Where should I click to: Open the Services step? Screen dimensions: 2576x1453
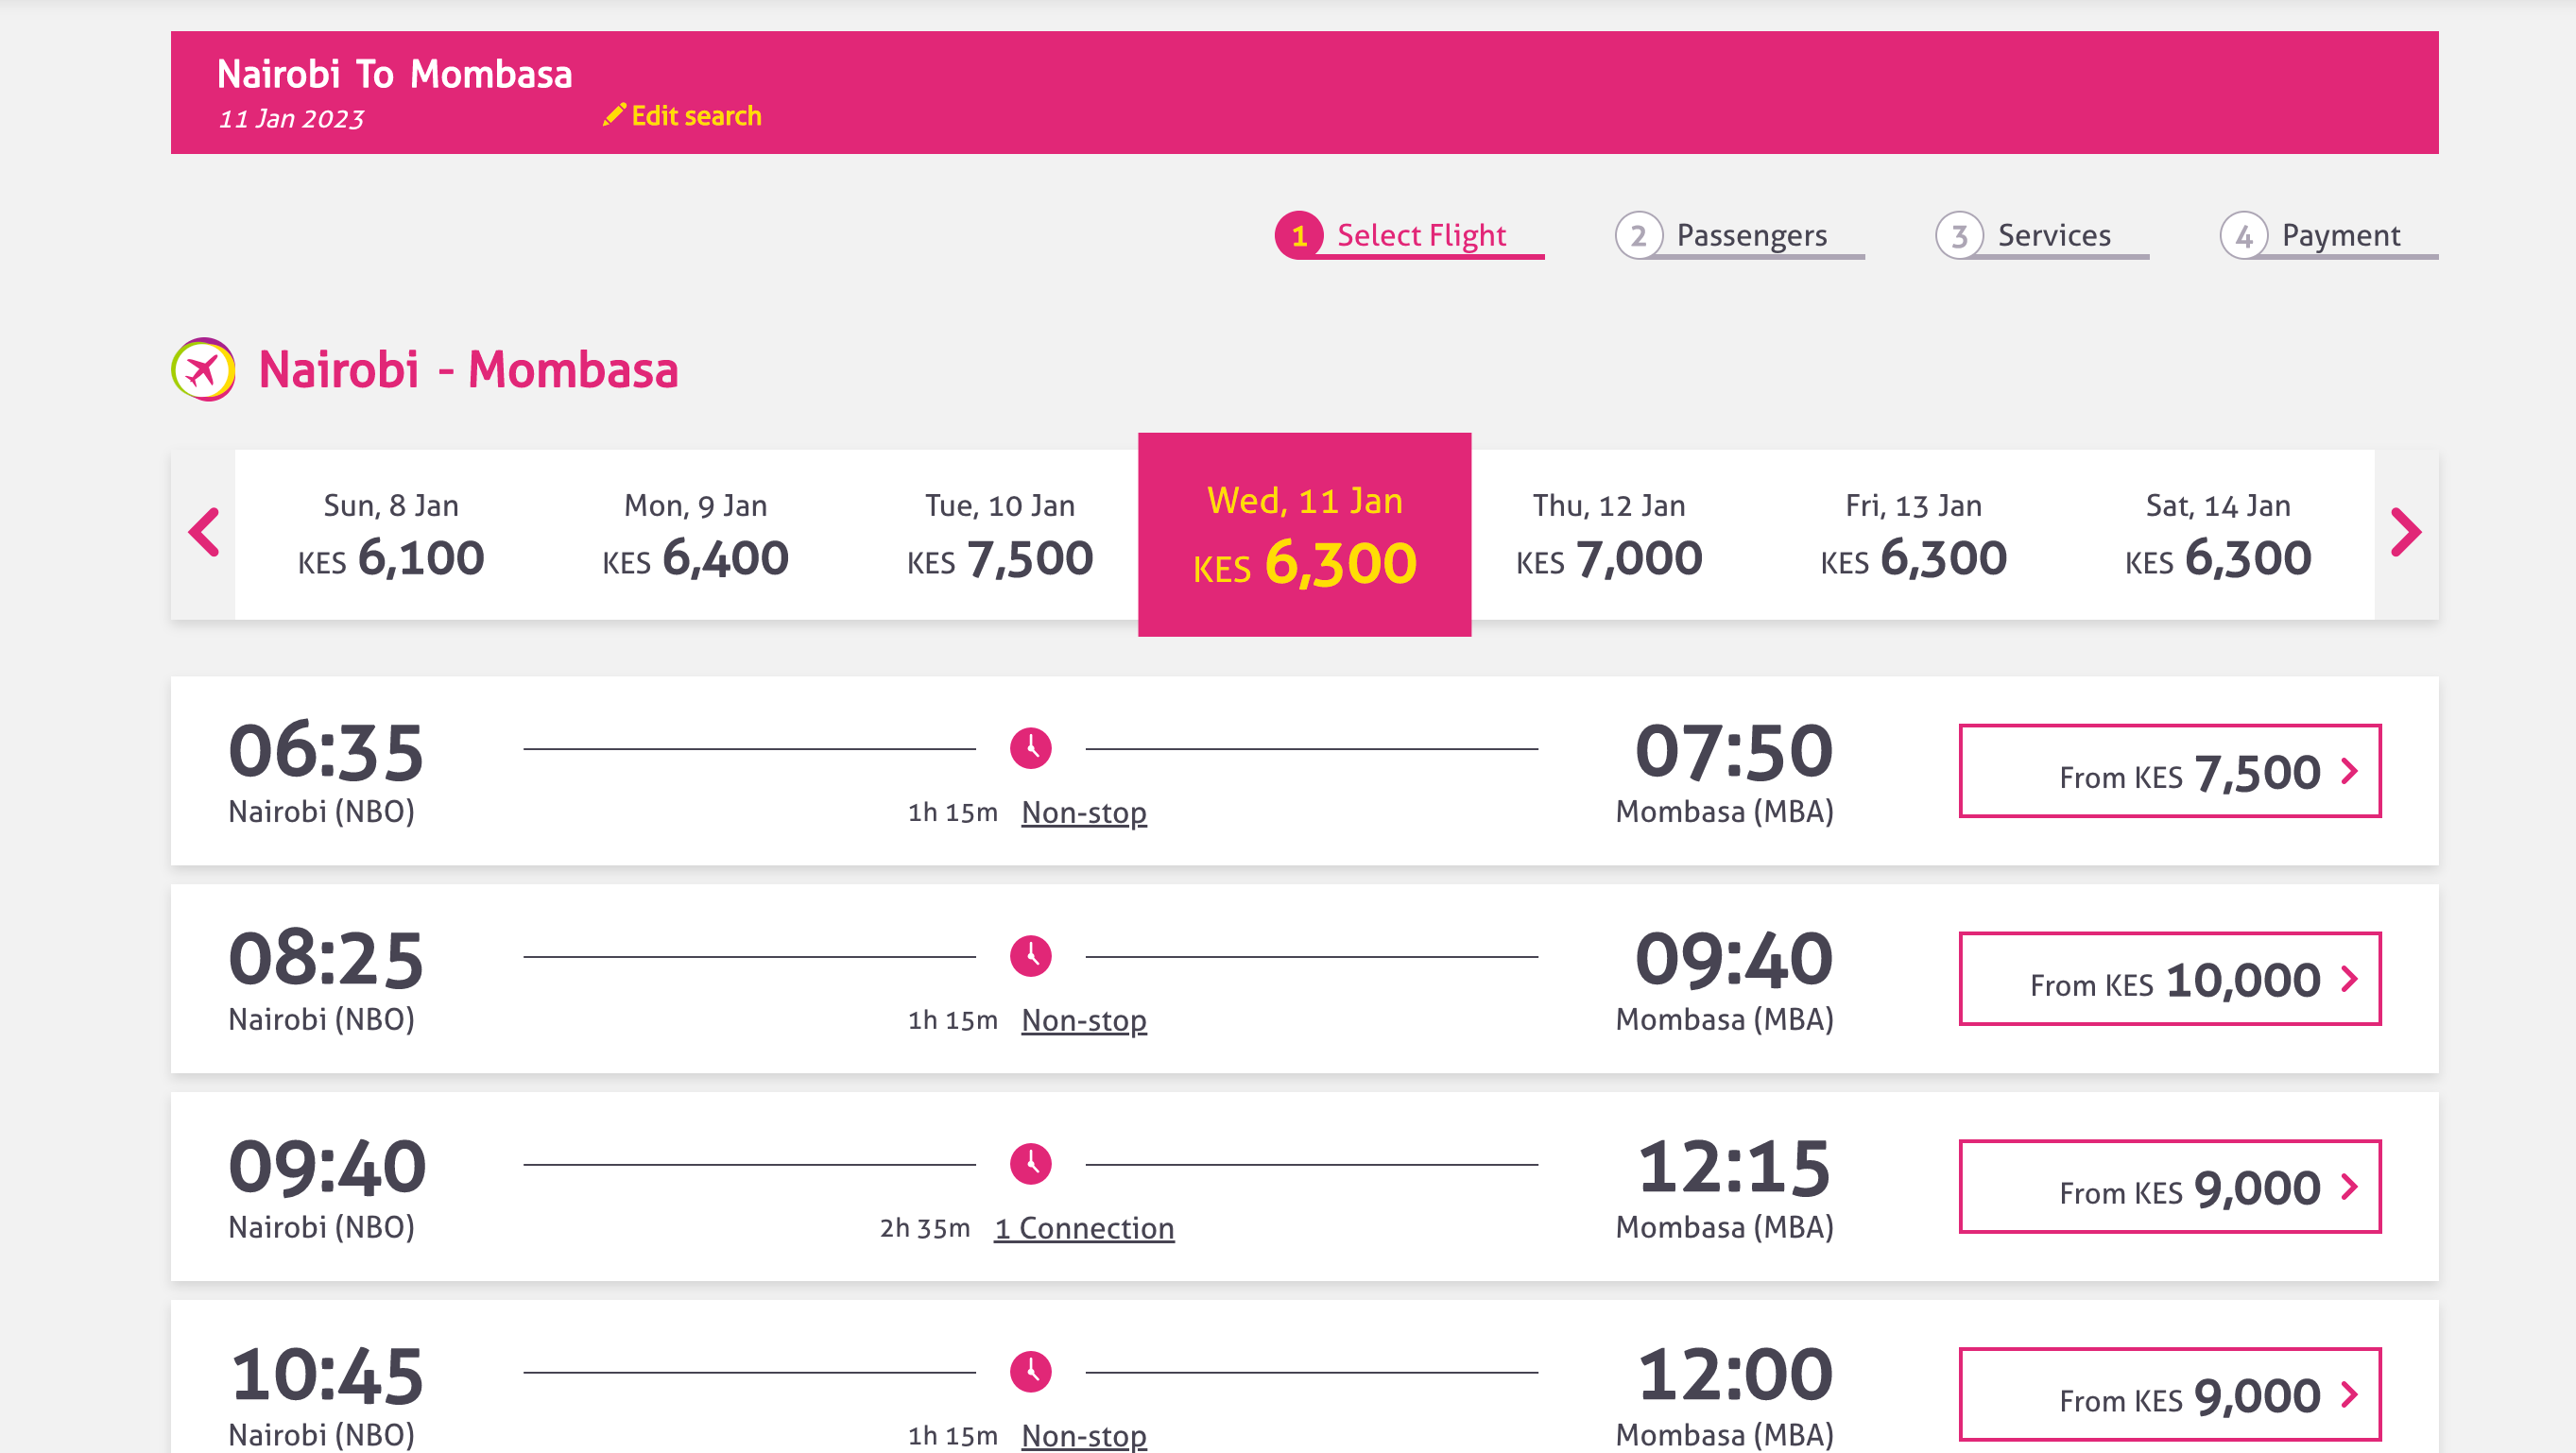tap(2041, 236)
